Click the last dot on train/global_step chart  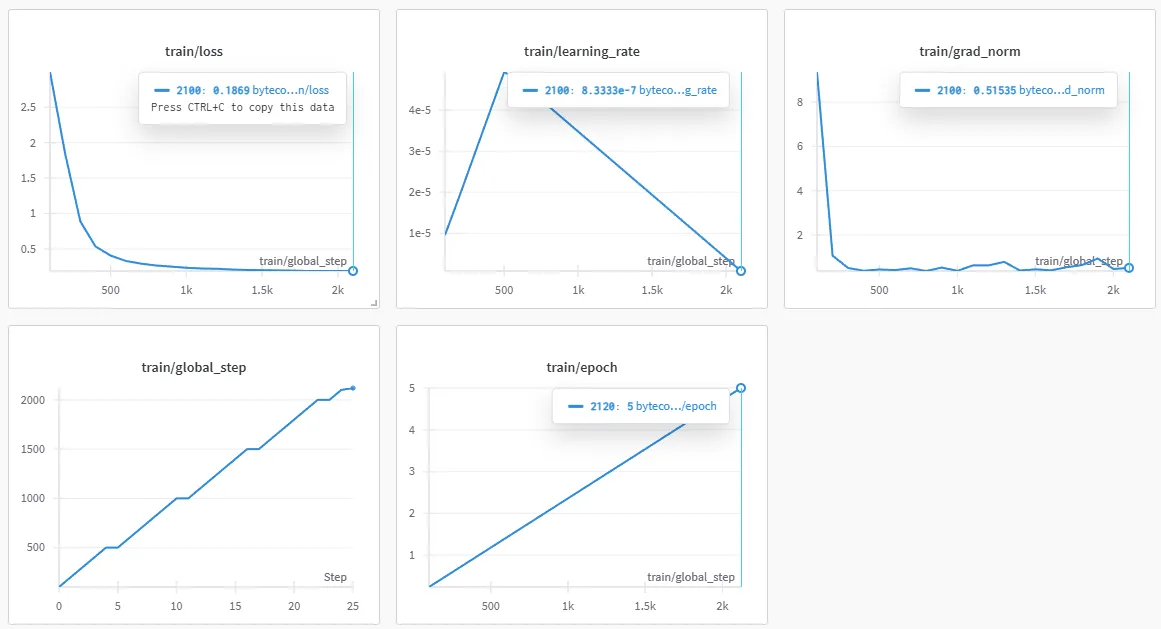[x=353, y=388]
